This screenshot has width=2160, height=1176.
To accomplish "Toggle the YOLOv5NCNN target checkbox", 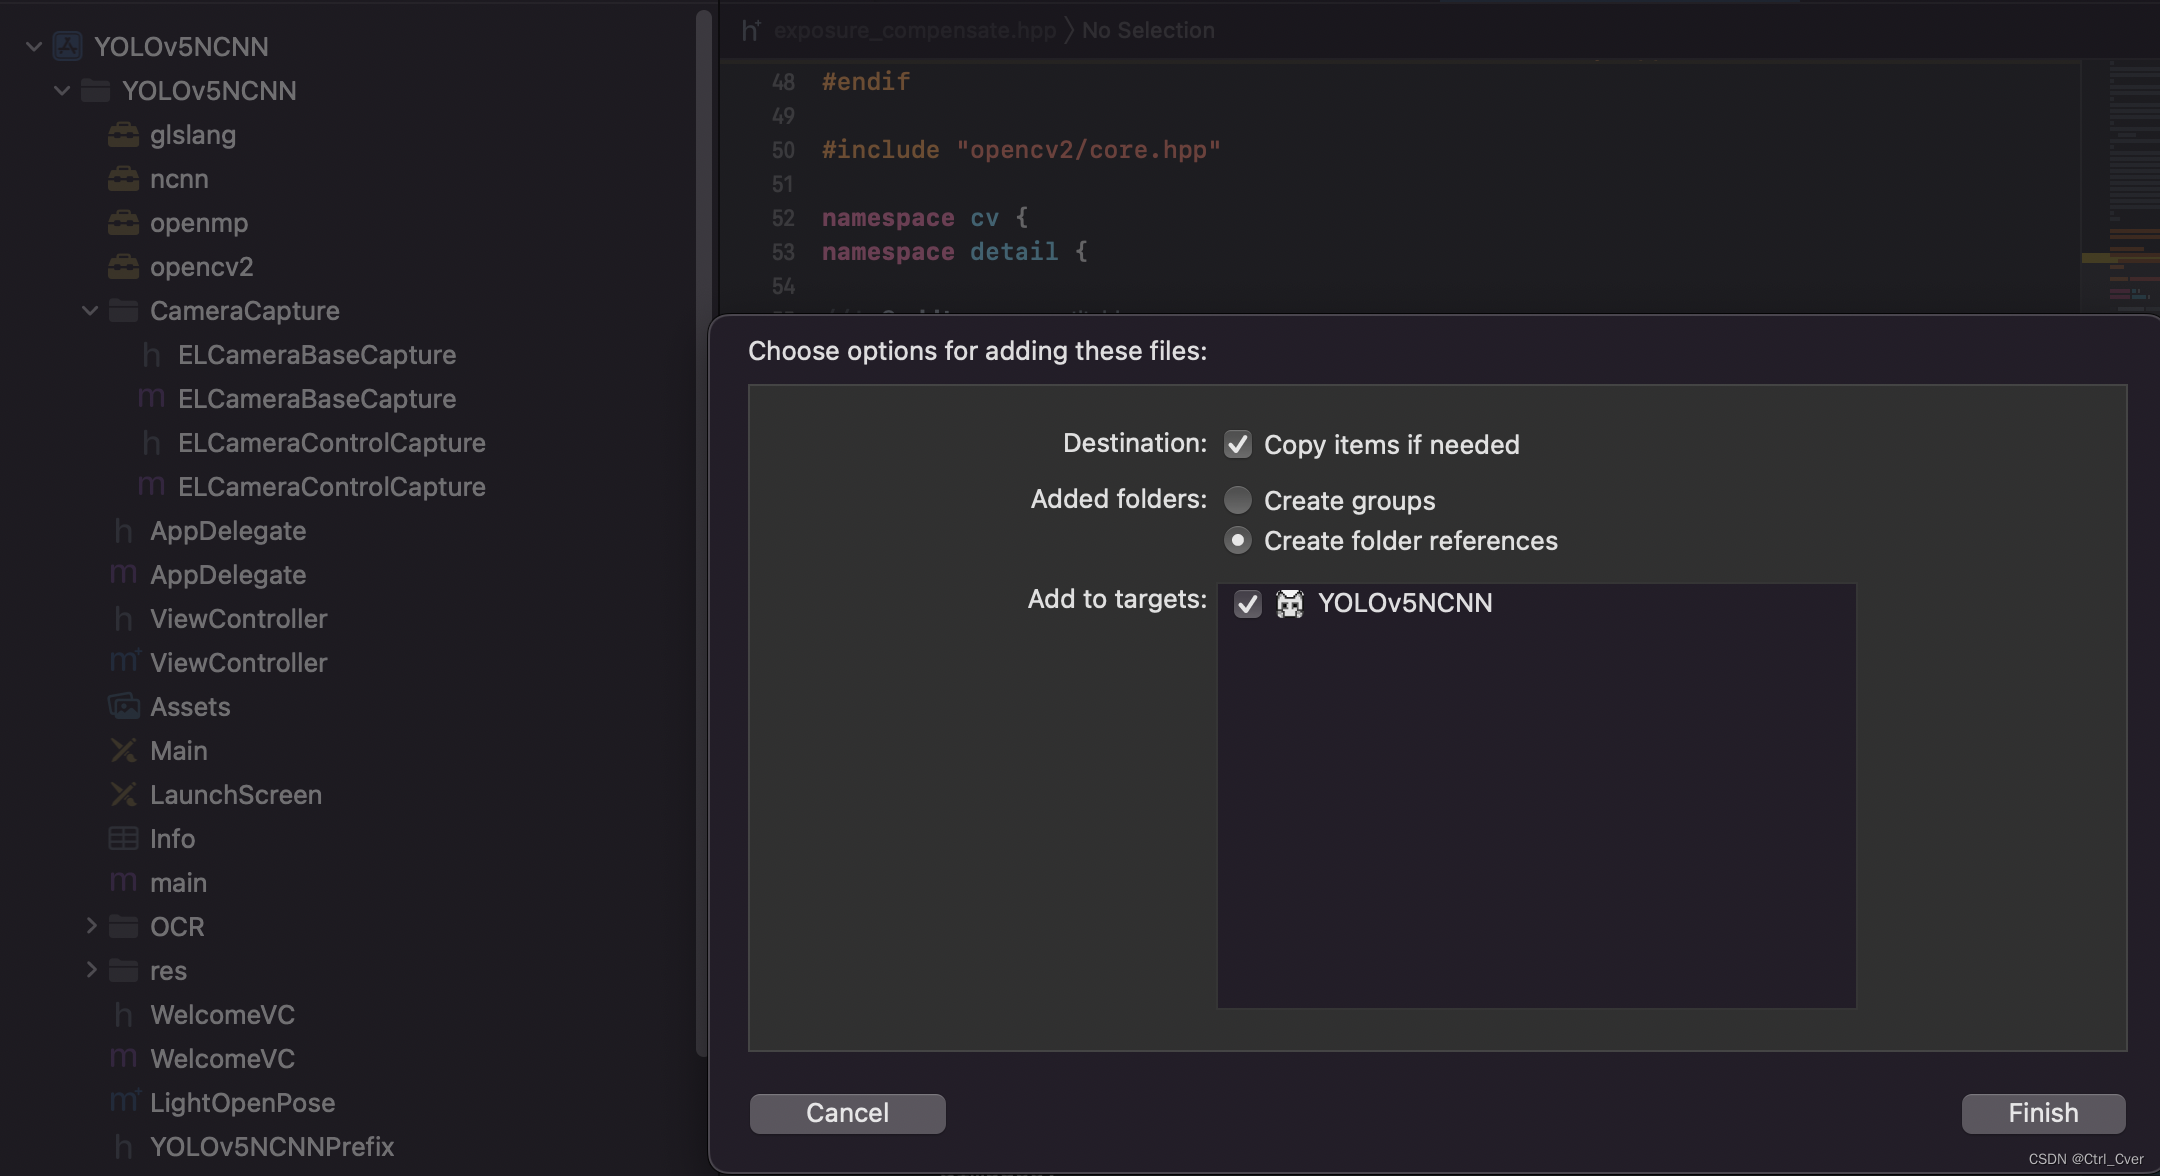I will pyautogui.click(x=1247, y=604).
